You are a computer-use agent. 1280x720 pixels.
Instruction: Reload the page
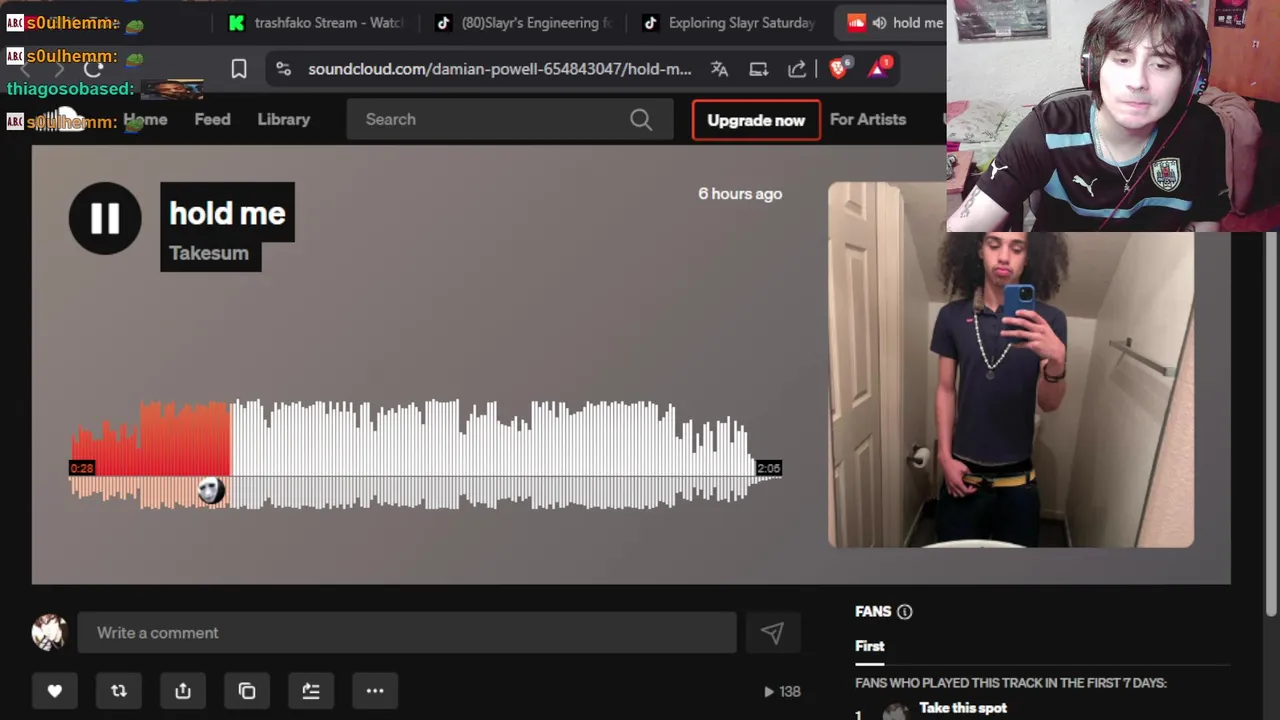pos(93,69)
